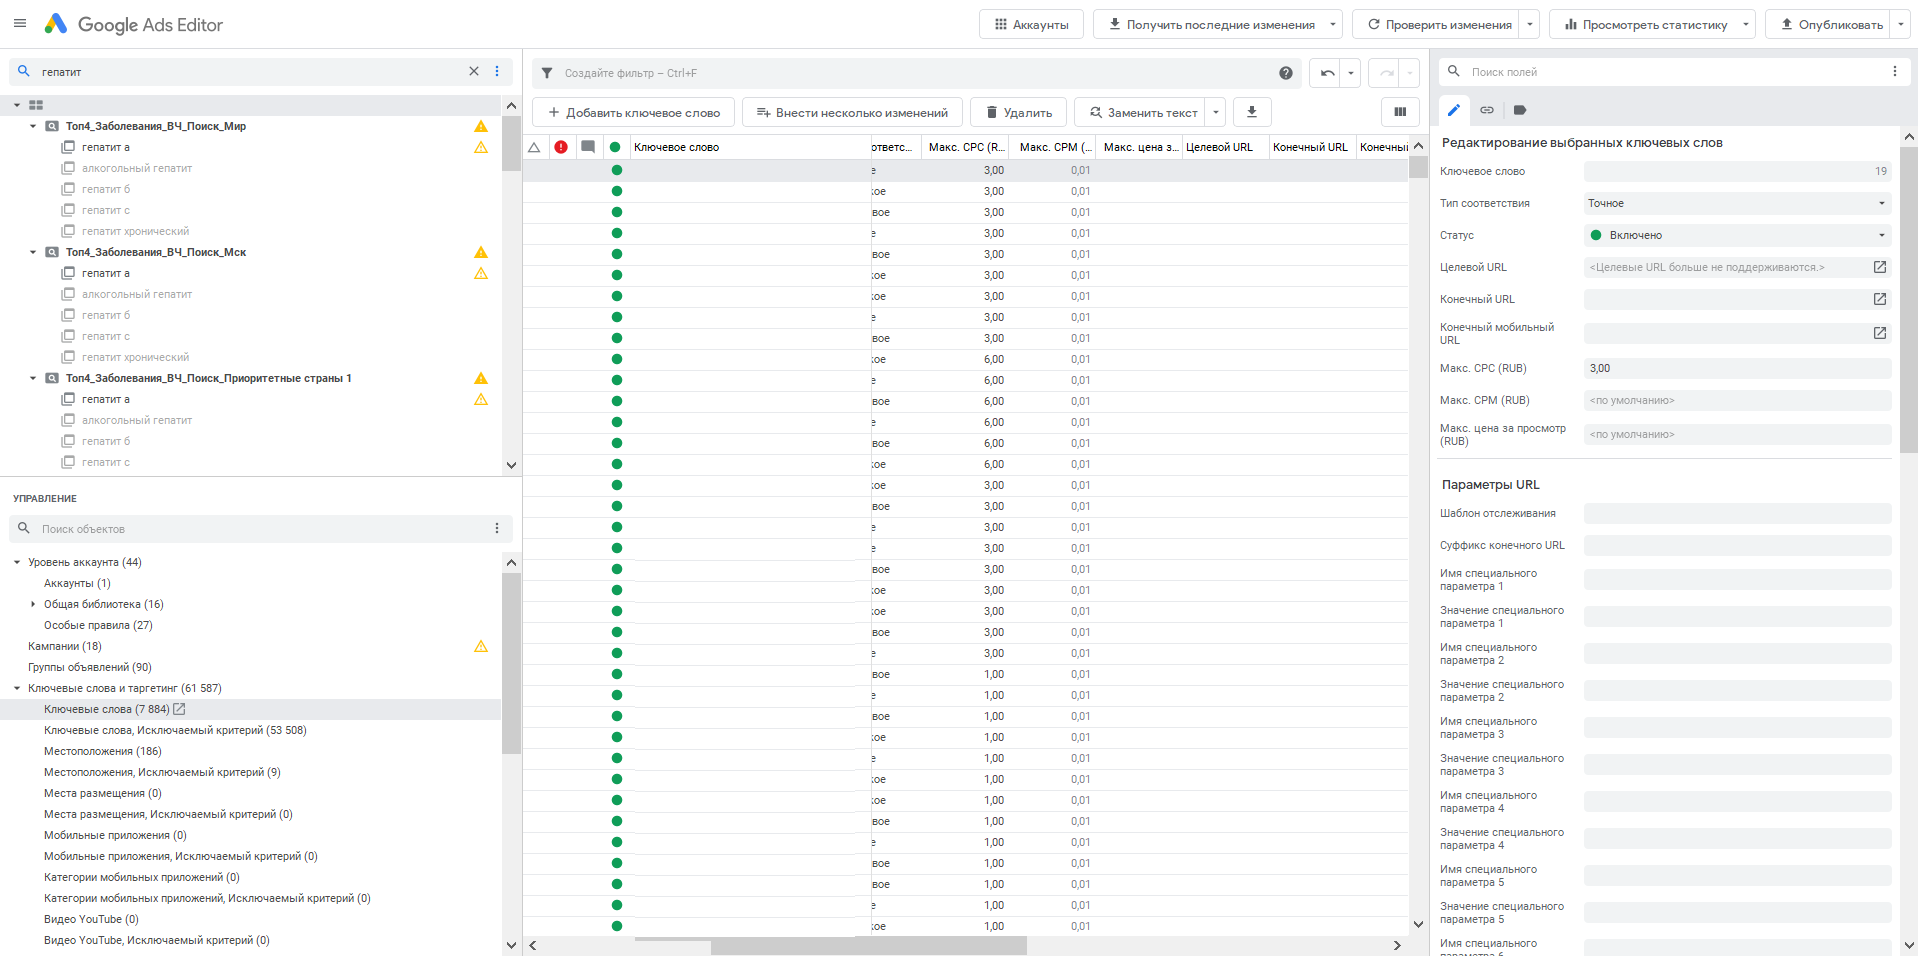This screenshot has height=956, width=1918.
Task: Open the Статус Включено dropdown
Action: [x=1737, y=235]
